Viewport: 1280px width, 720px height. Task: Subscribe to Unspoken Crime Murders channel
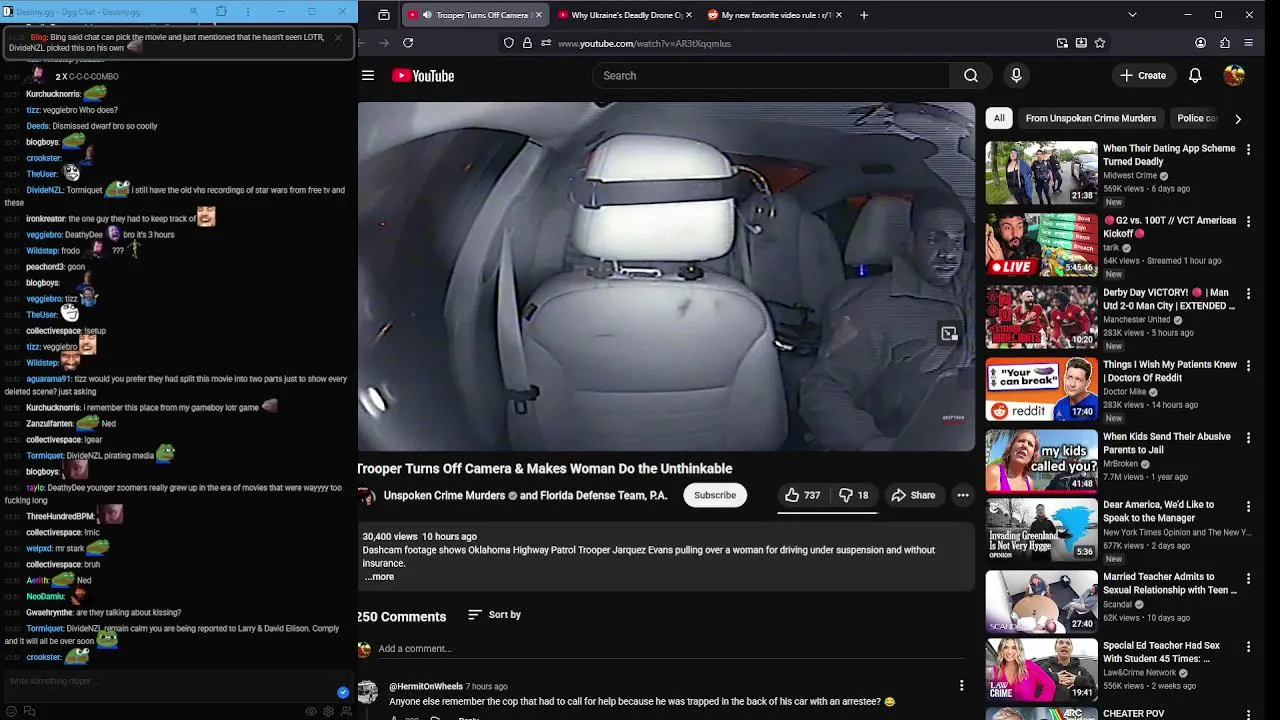click(715, 495)
